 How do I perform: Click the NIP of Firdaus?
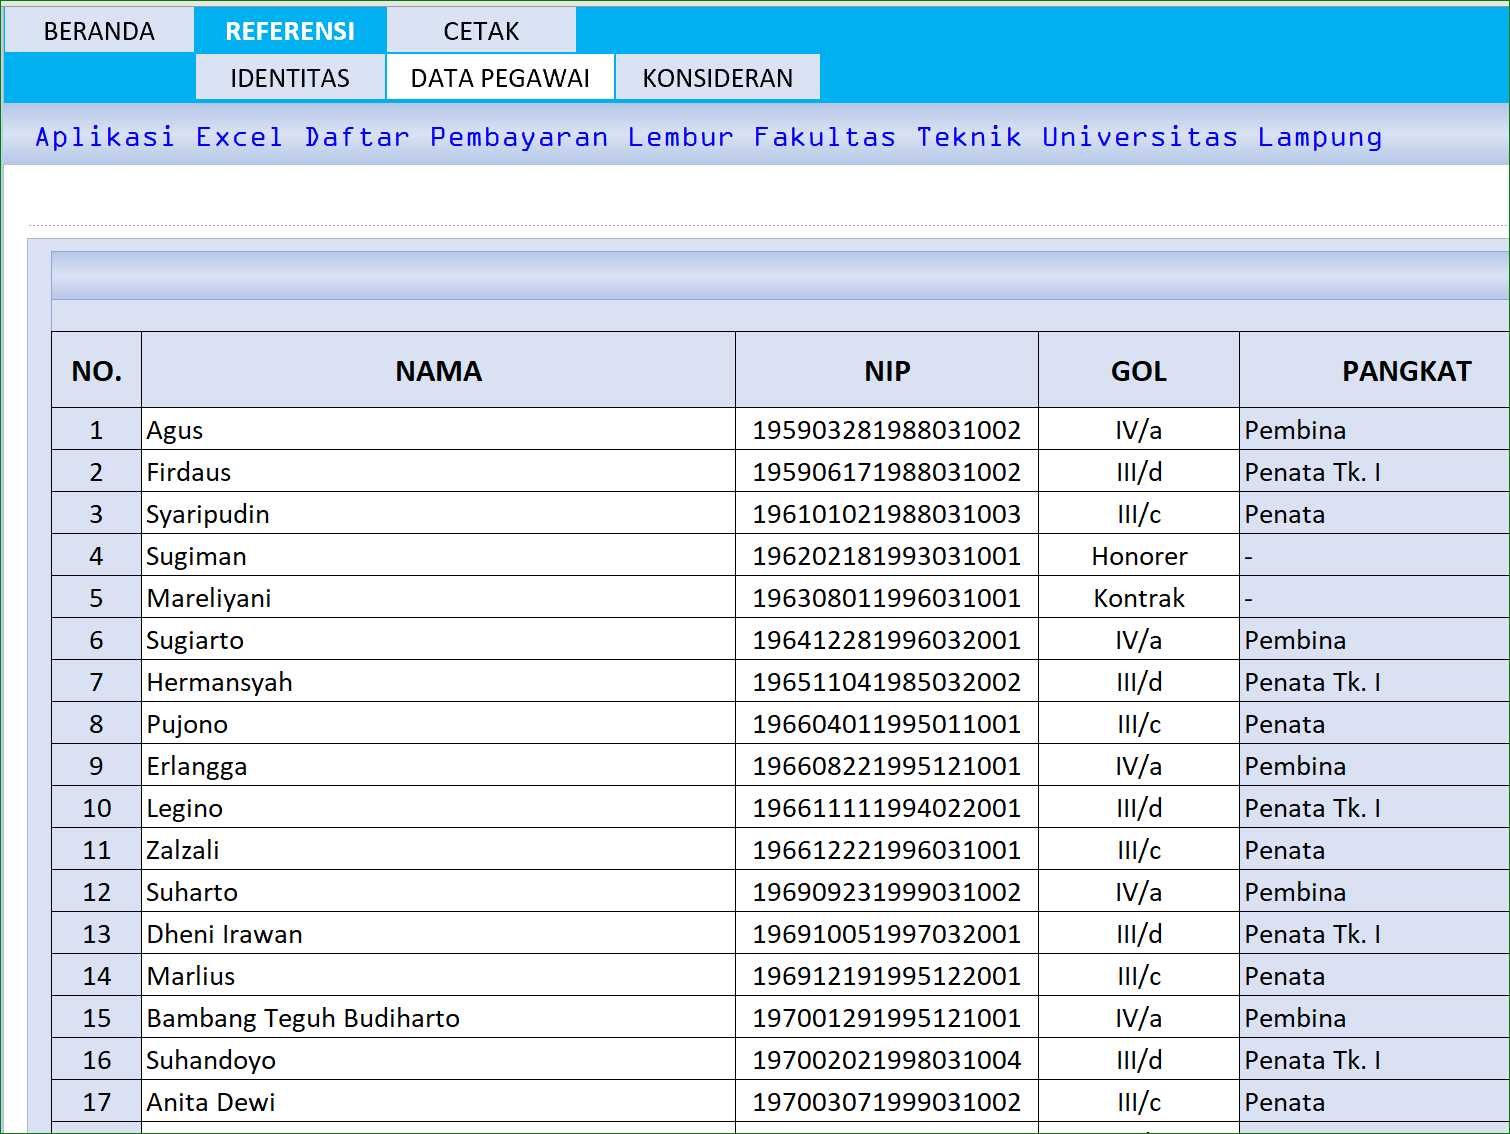[885, 471]
